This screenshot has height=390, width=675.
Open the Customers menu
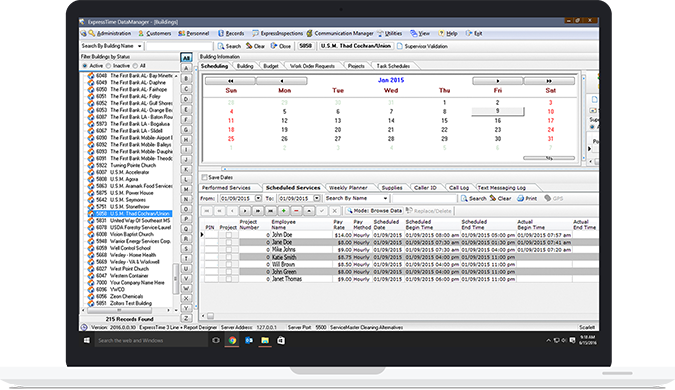coord(155,33)
